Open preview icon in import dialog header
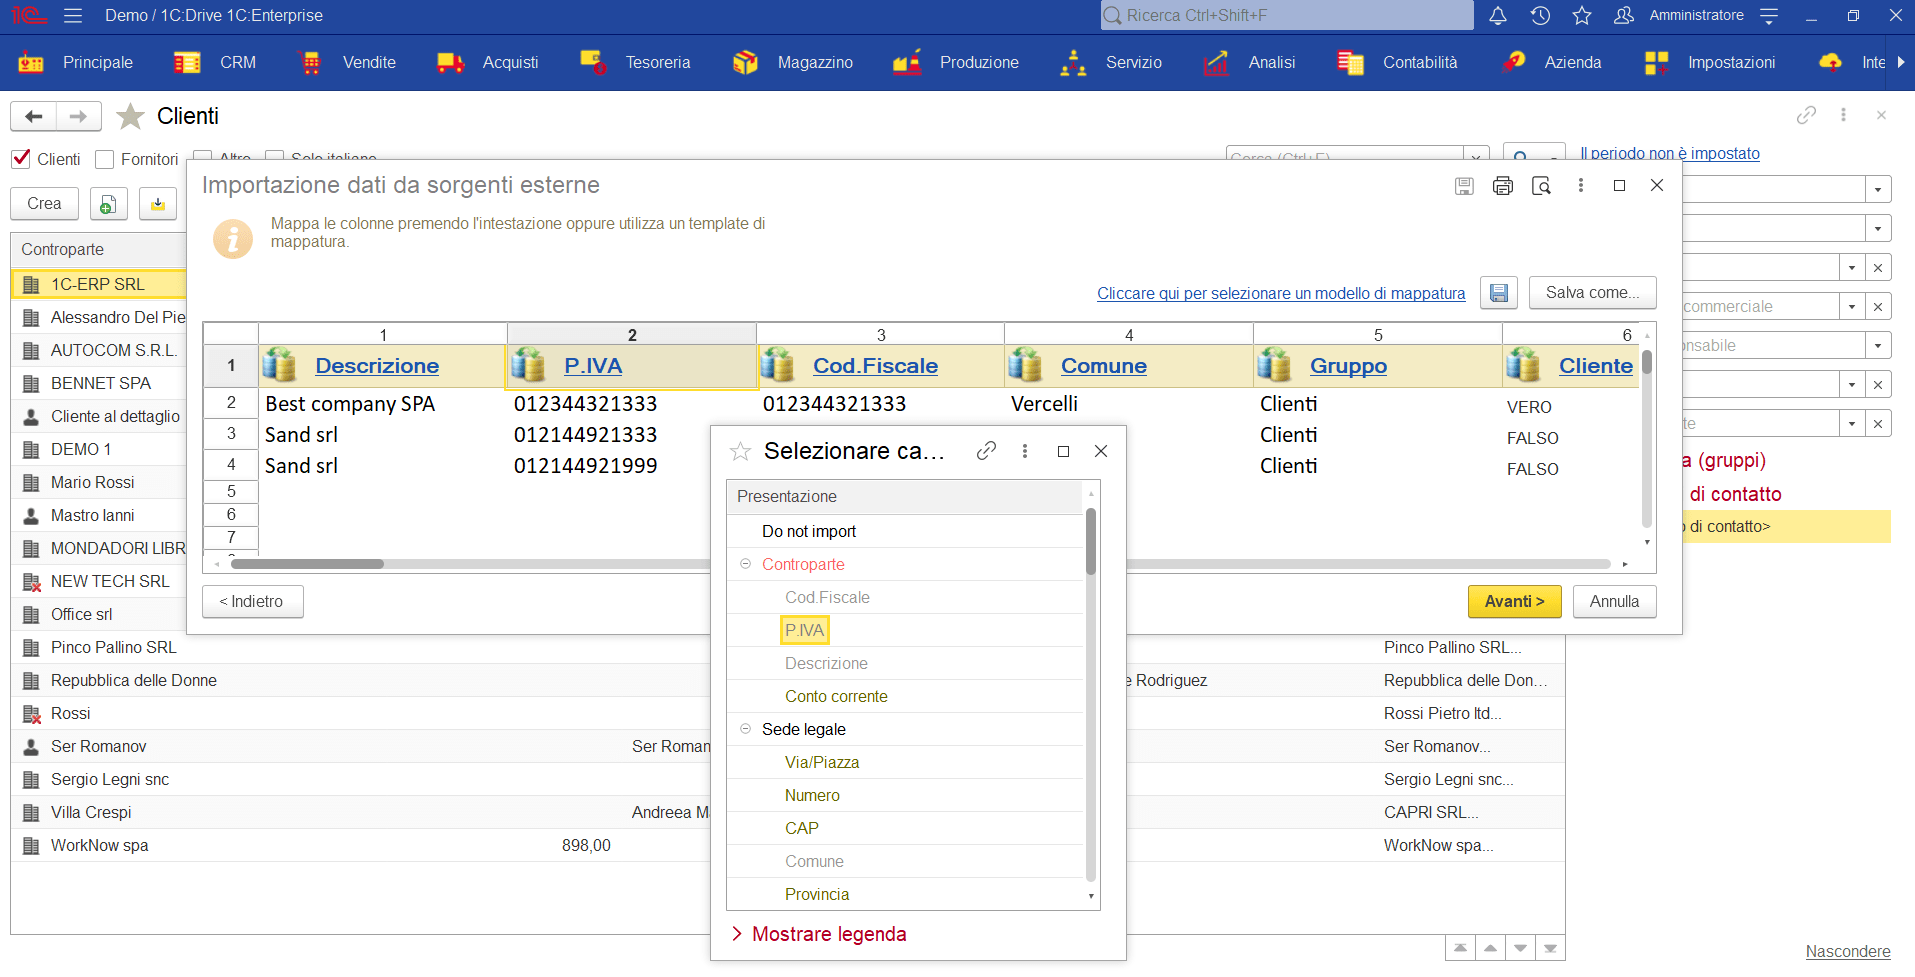1915x977 pixels. pos(1541,185)
